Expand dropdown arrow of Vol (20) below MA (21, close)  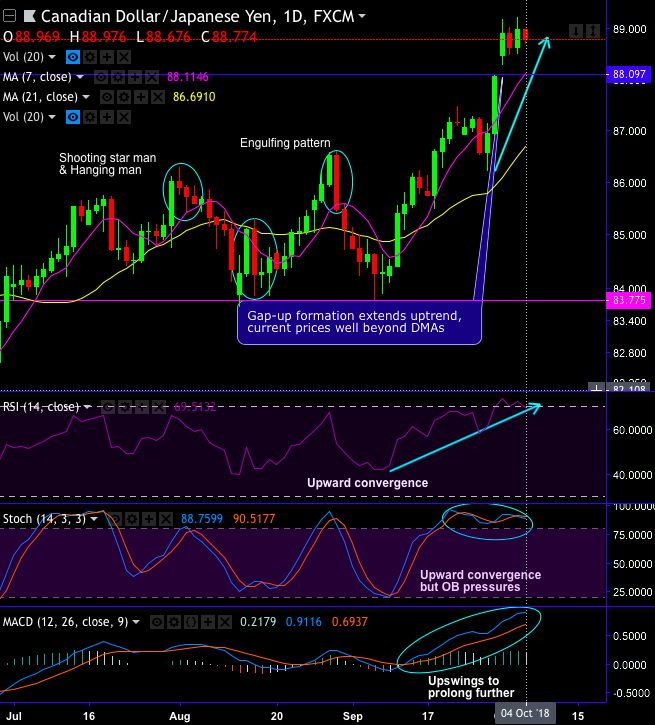[52, 117]
